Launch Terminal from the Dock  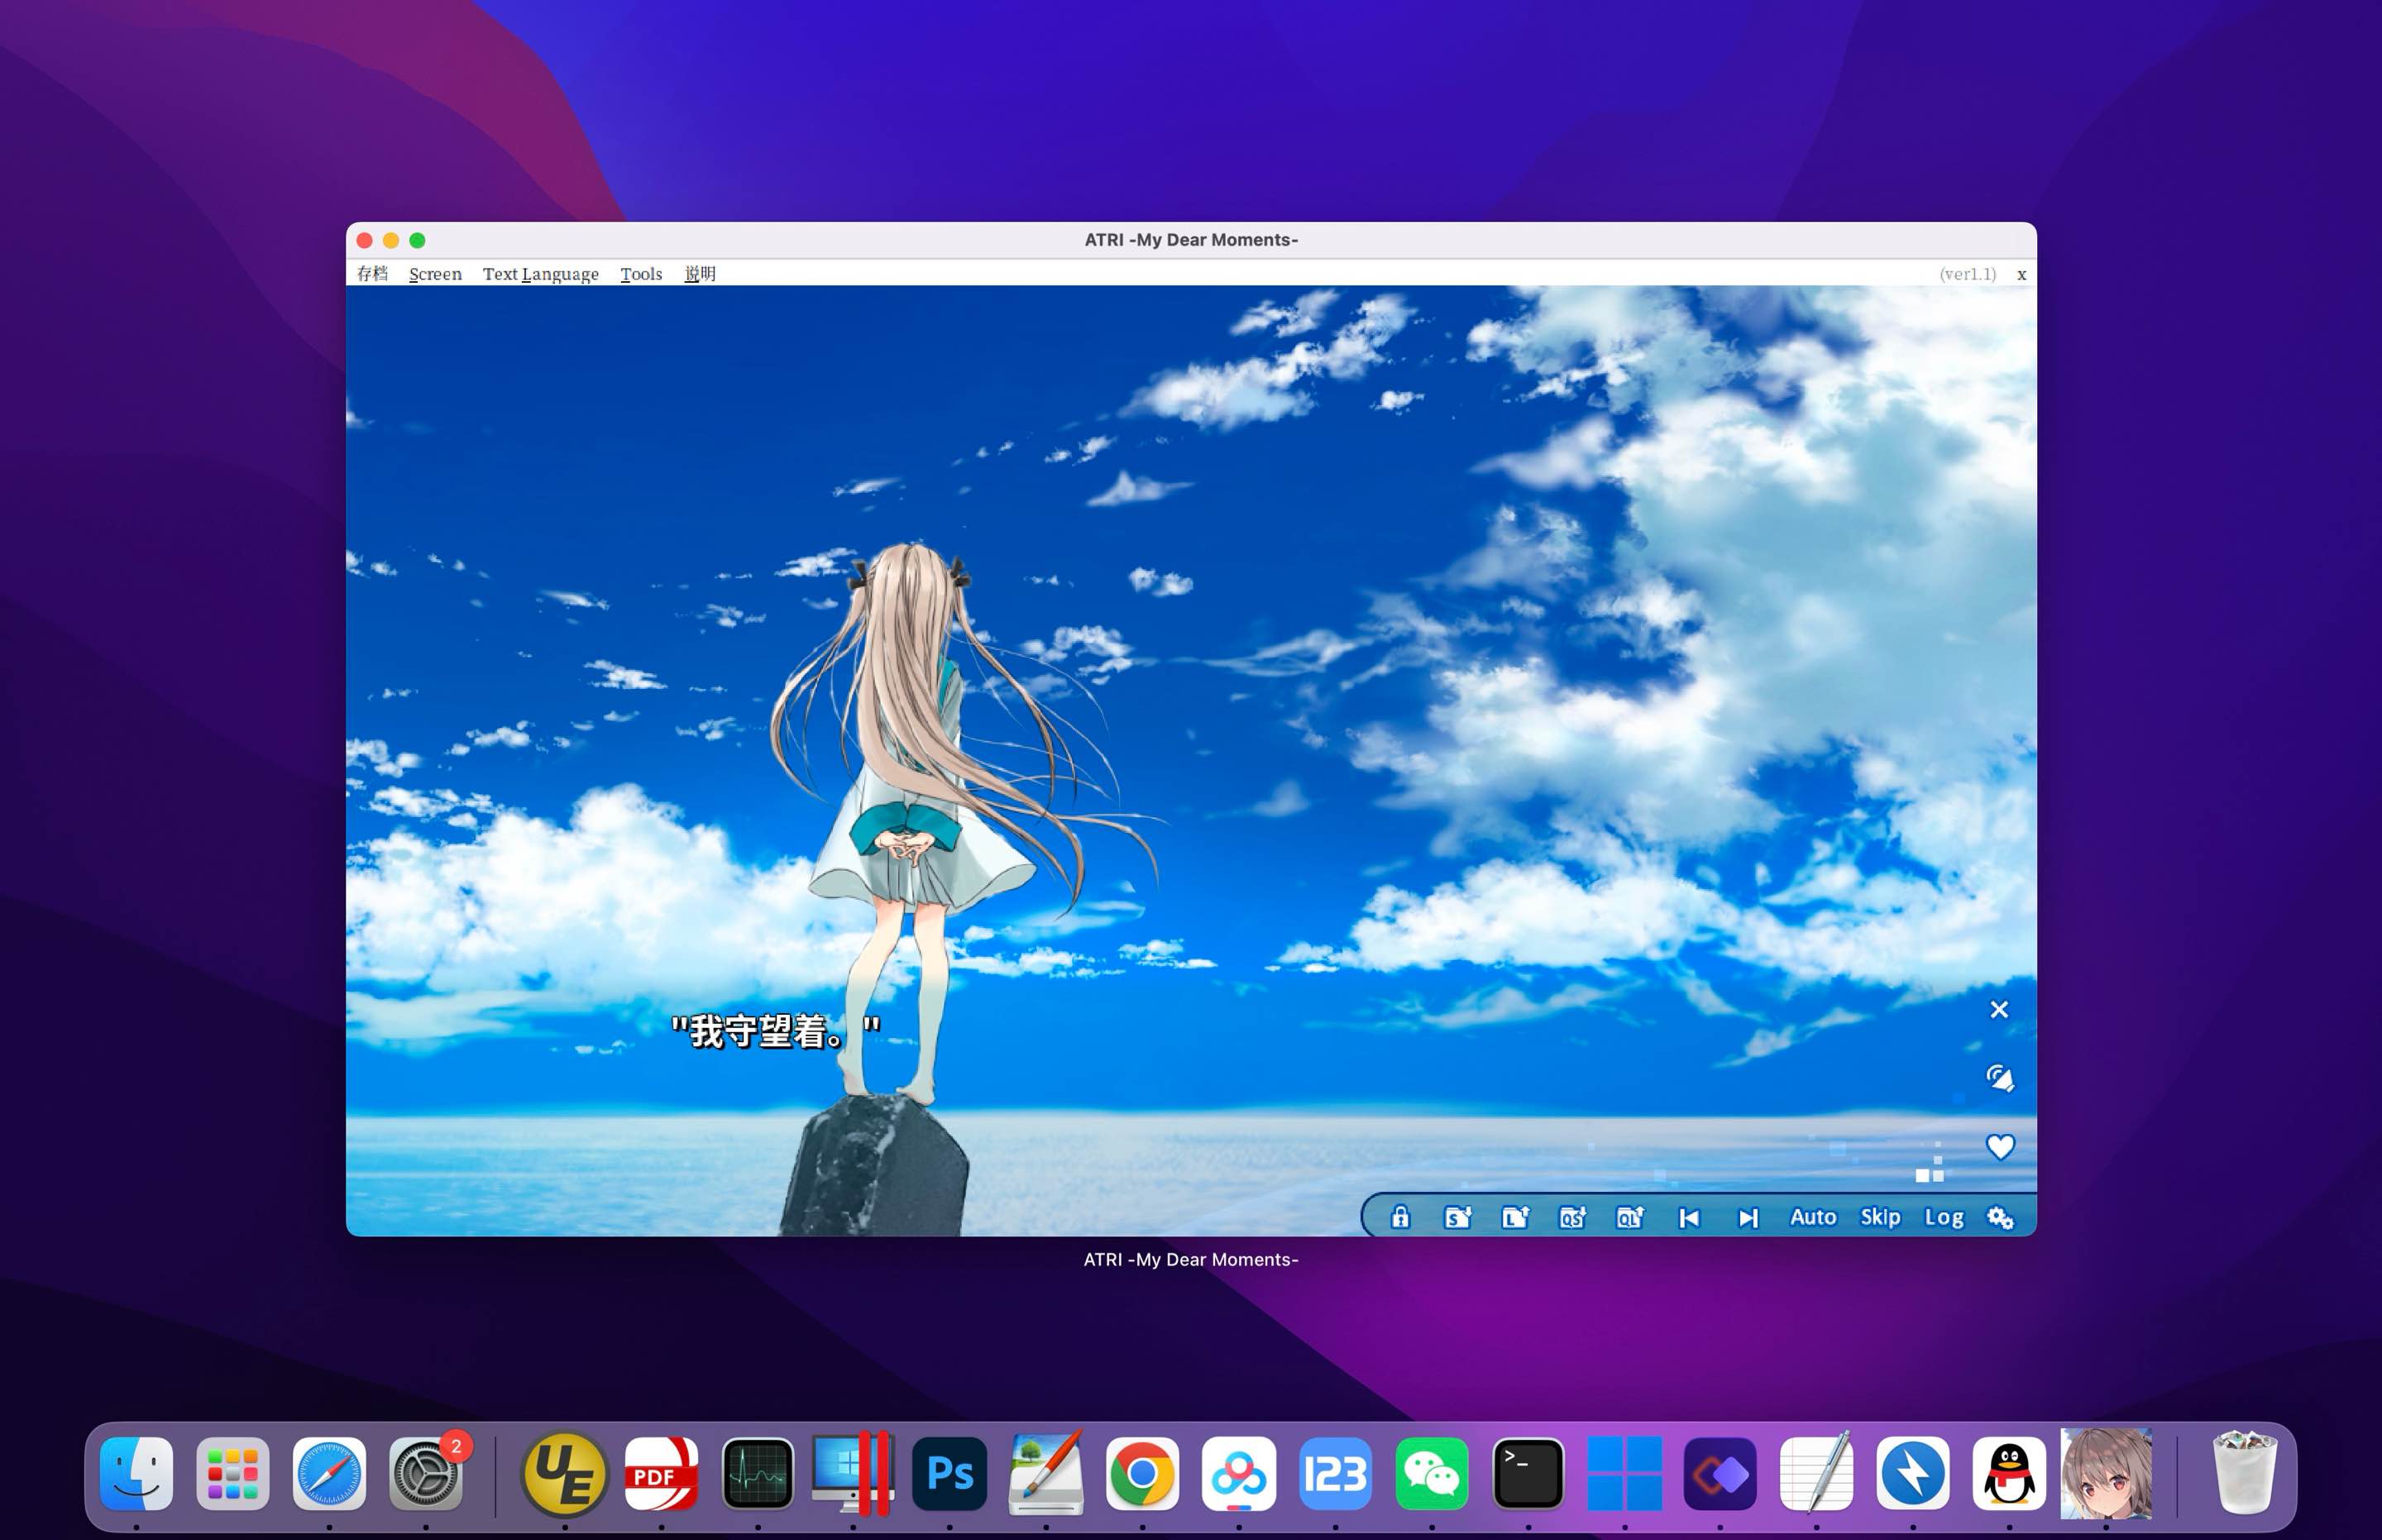click(x=1528, y=1473)
